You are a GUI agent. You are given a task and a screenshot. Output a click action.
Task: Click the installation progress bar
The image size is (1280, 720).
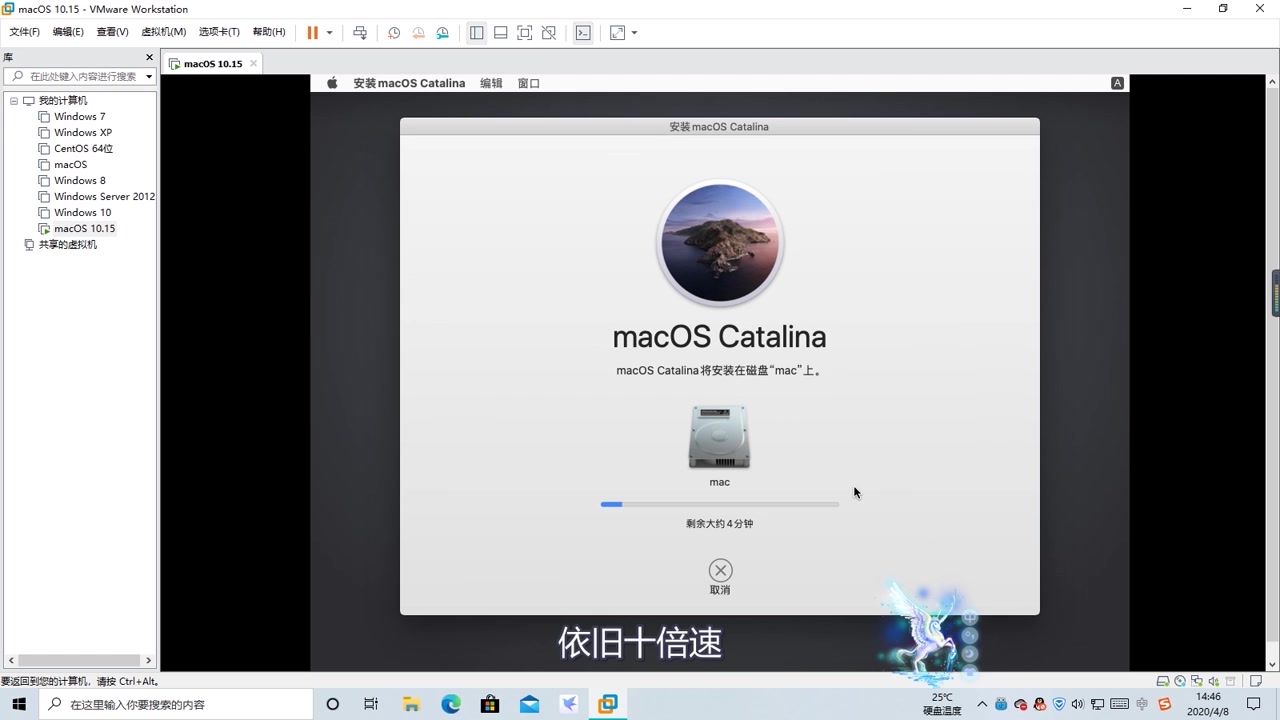point(719,504)
